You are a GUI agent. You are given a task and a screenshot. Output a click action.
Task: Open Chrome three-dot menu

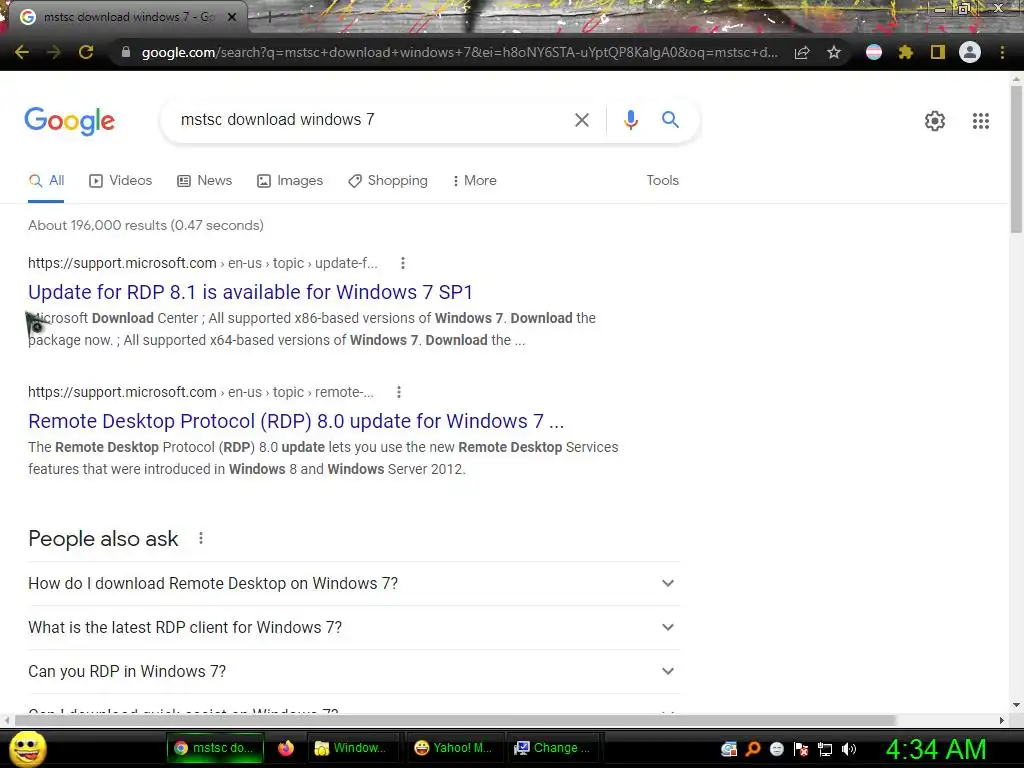pos(1002,52)
